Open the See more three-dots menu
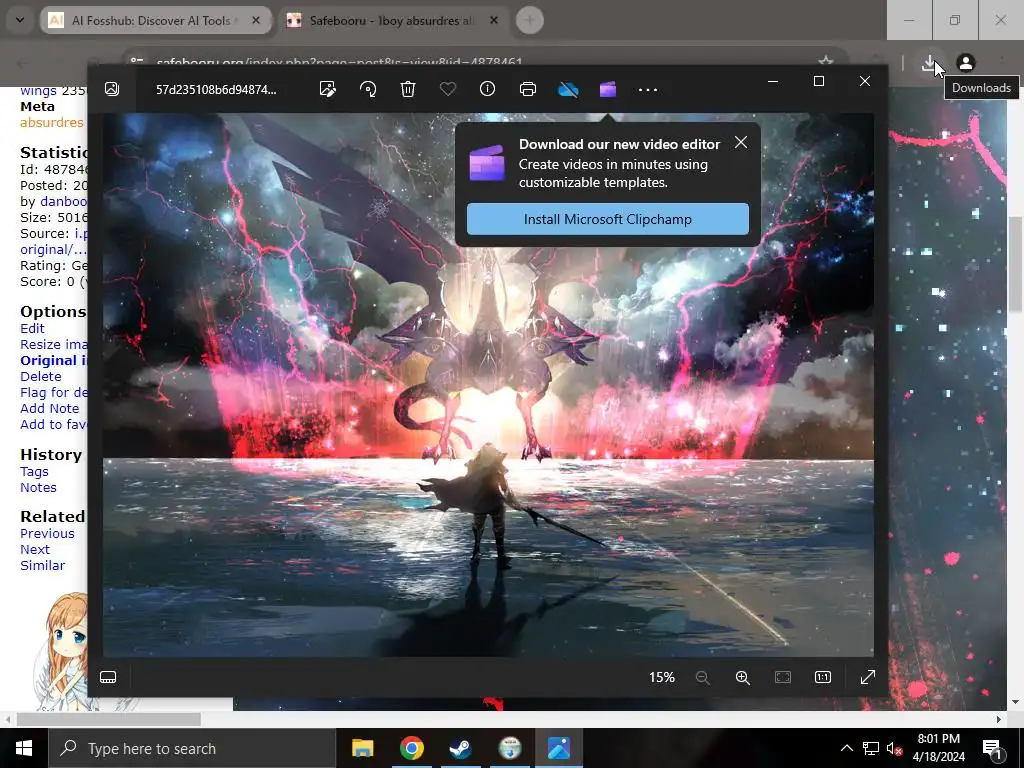 click(648, 89)
